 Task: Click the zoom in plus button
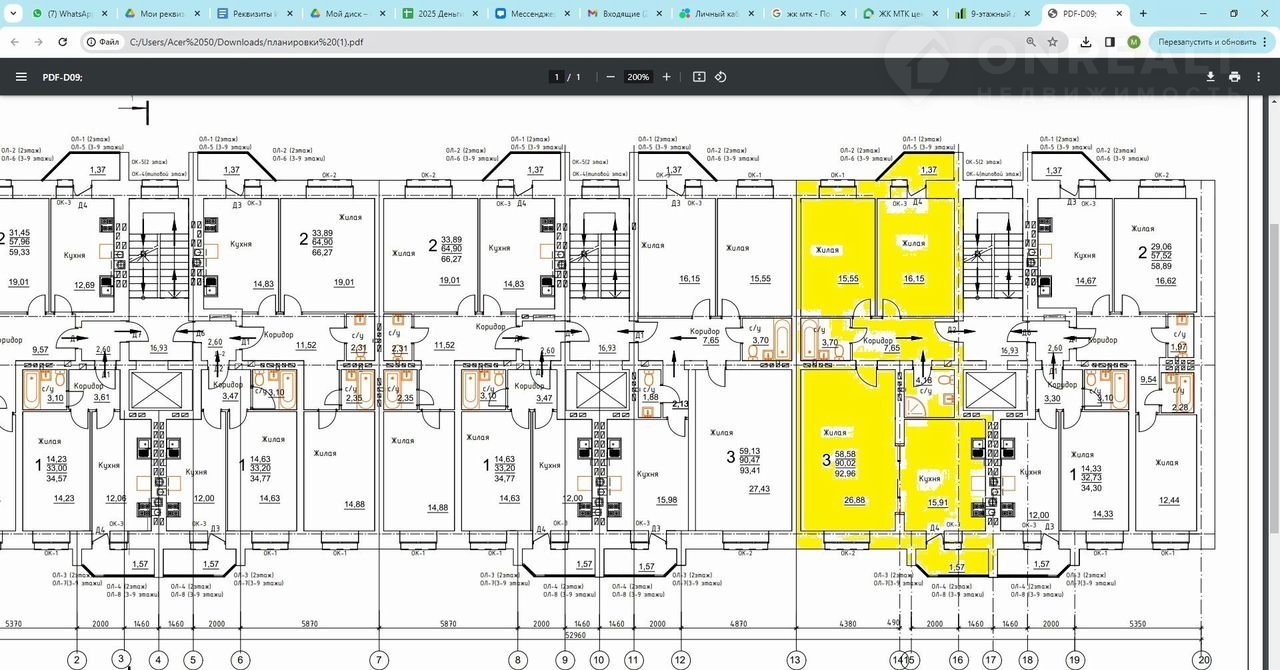[667, 77]
